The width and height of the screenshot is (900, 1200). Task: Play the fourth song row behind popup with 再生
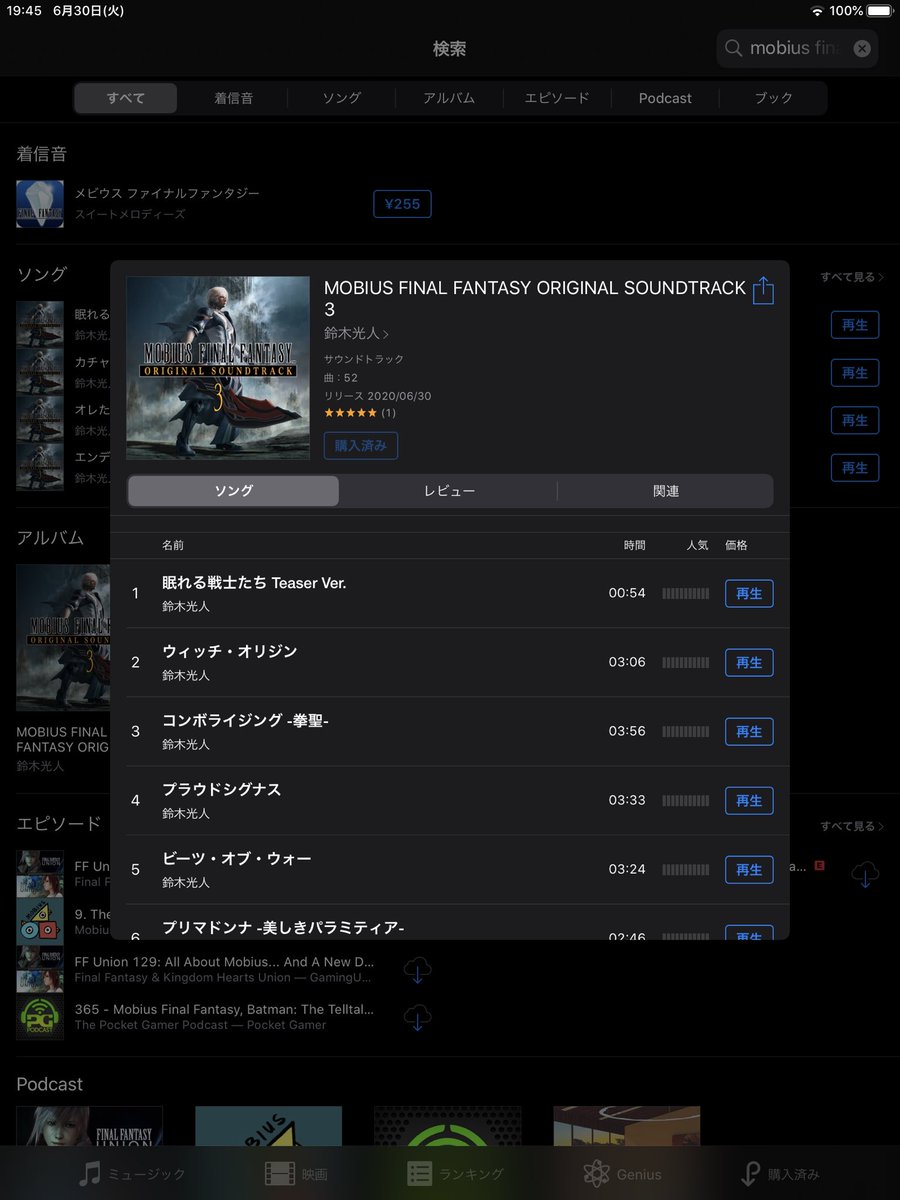click(x=855, y=468)
